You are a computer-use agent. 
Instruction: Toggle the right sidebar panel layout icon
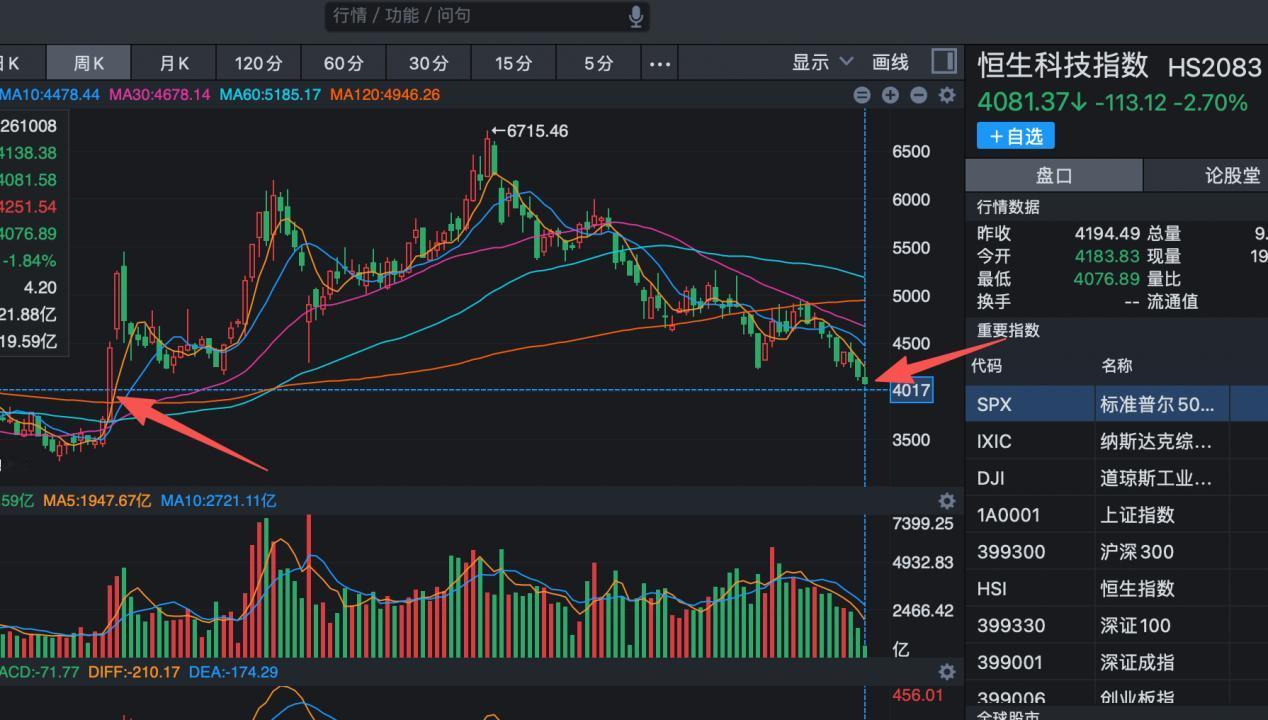(x=943, y=61)
